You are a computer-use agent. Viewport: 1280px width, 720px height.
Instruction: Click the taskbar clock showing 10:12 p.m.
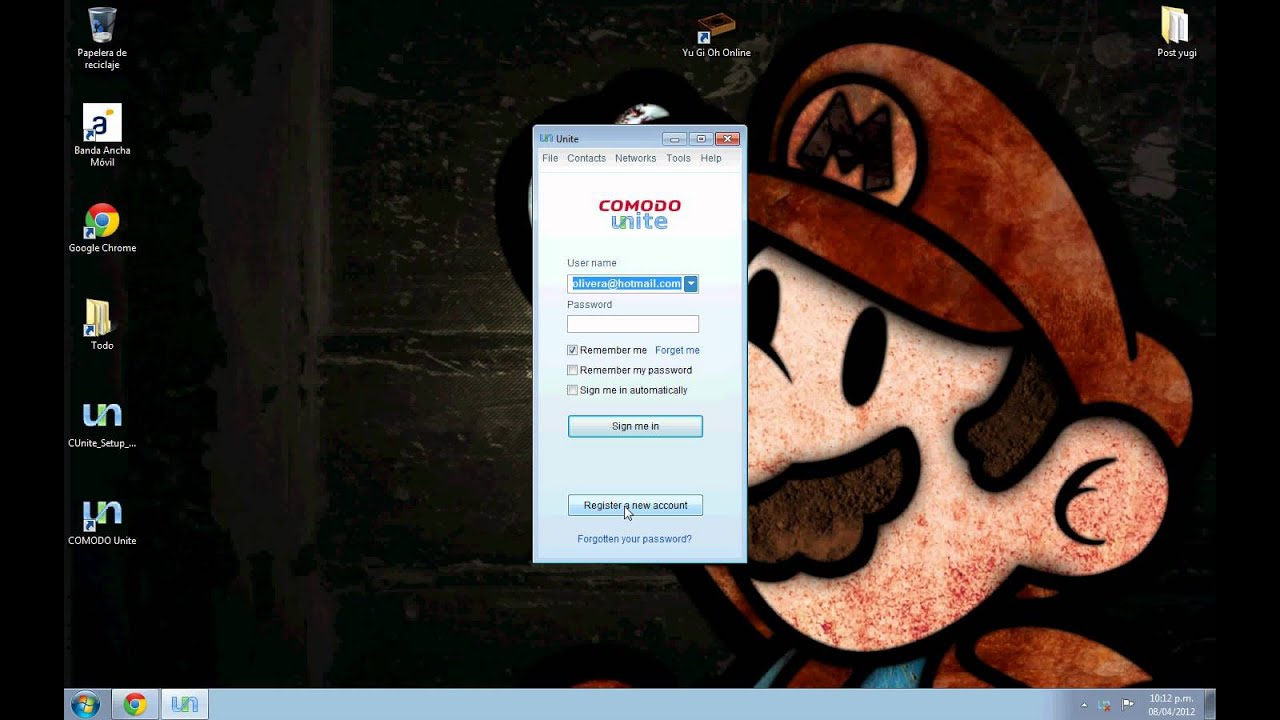pos(1171,704)
